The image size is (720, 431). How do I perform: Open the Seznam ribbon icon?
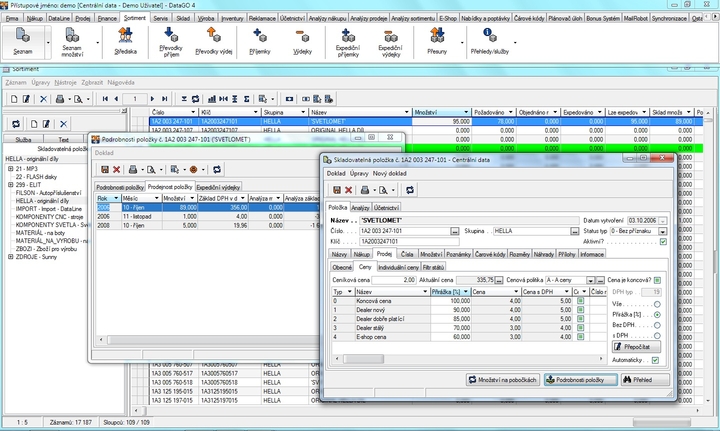point(23,41)
